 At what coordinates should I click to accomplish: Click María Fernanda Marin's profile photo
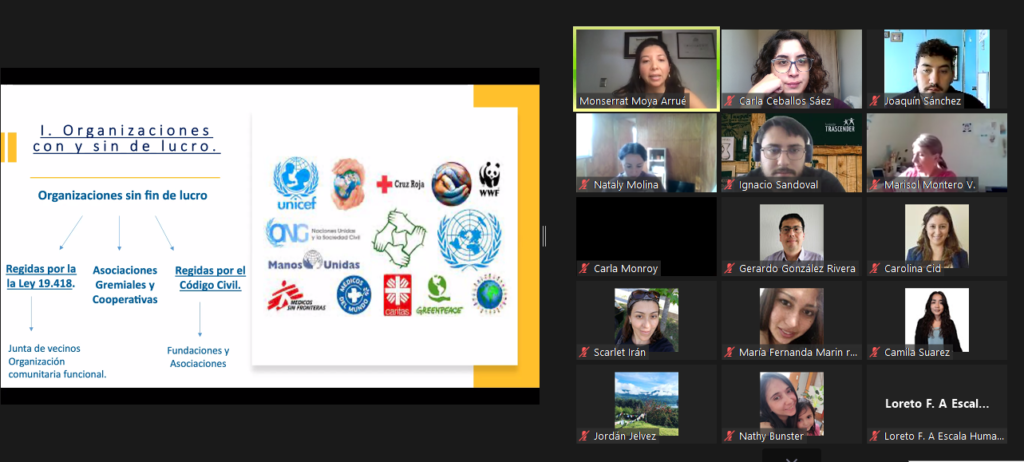point(792,318)
